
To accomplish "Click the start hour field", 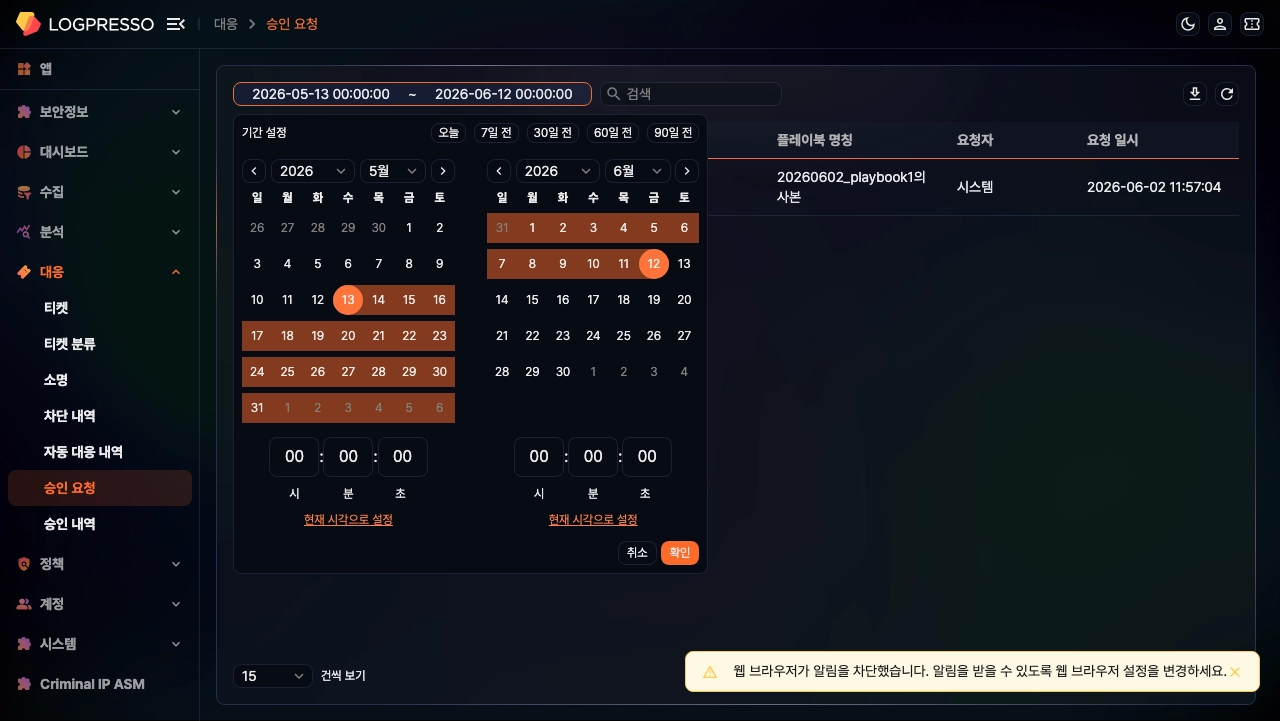I will click(294, 457).
